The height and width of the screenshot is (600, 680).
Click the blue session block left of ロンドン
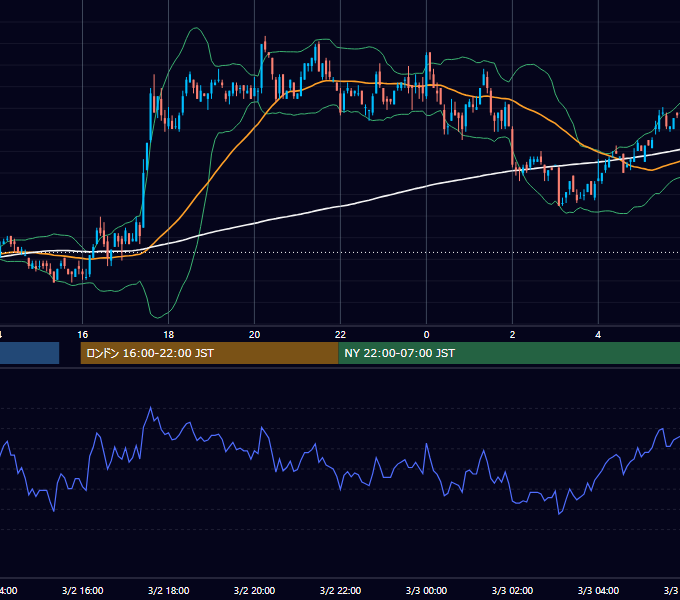[29, 353]
